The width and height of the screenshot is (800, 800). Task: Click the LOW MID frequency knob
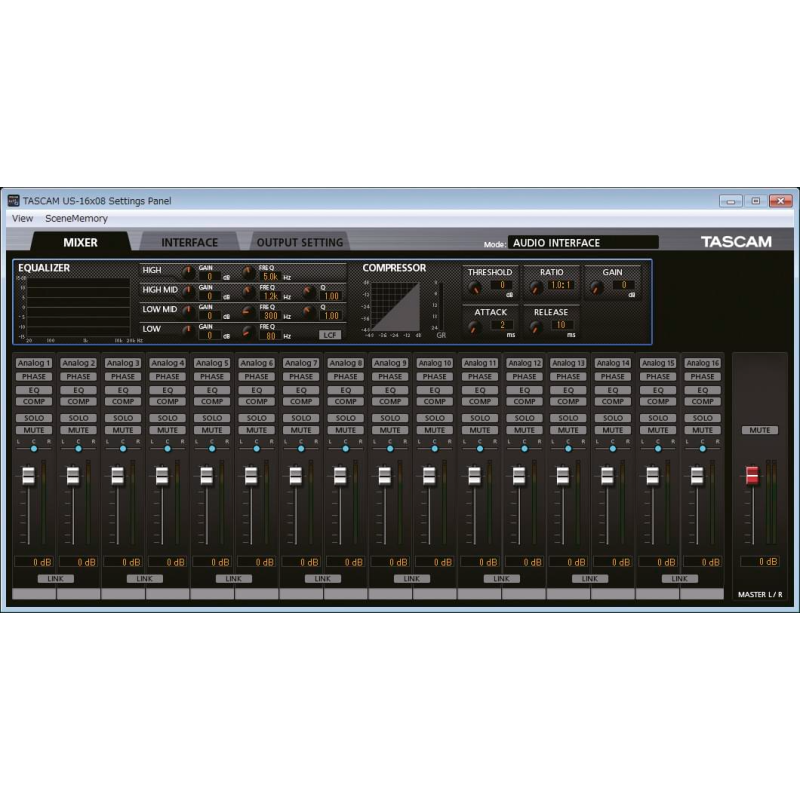tap(248, 312)
